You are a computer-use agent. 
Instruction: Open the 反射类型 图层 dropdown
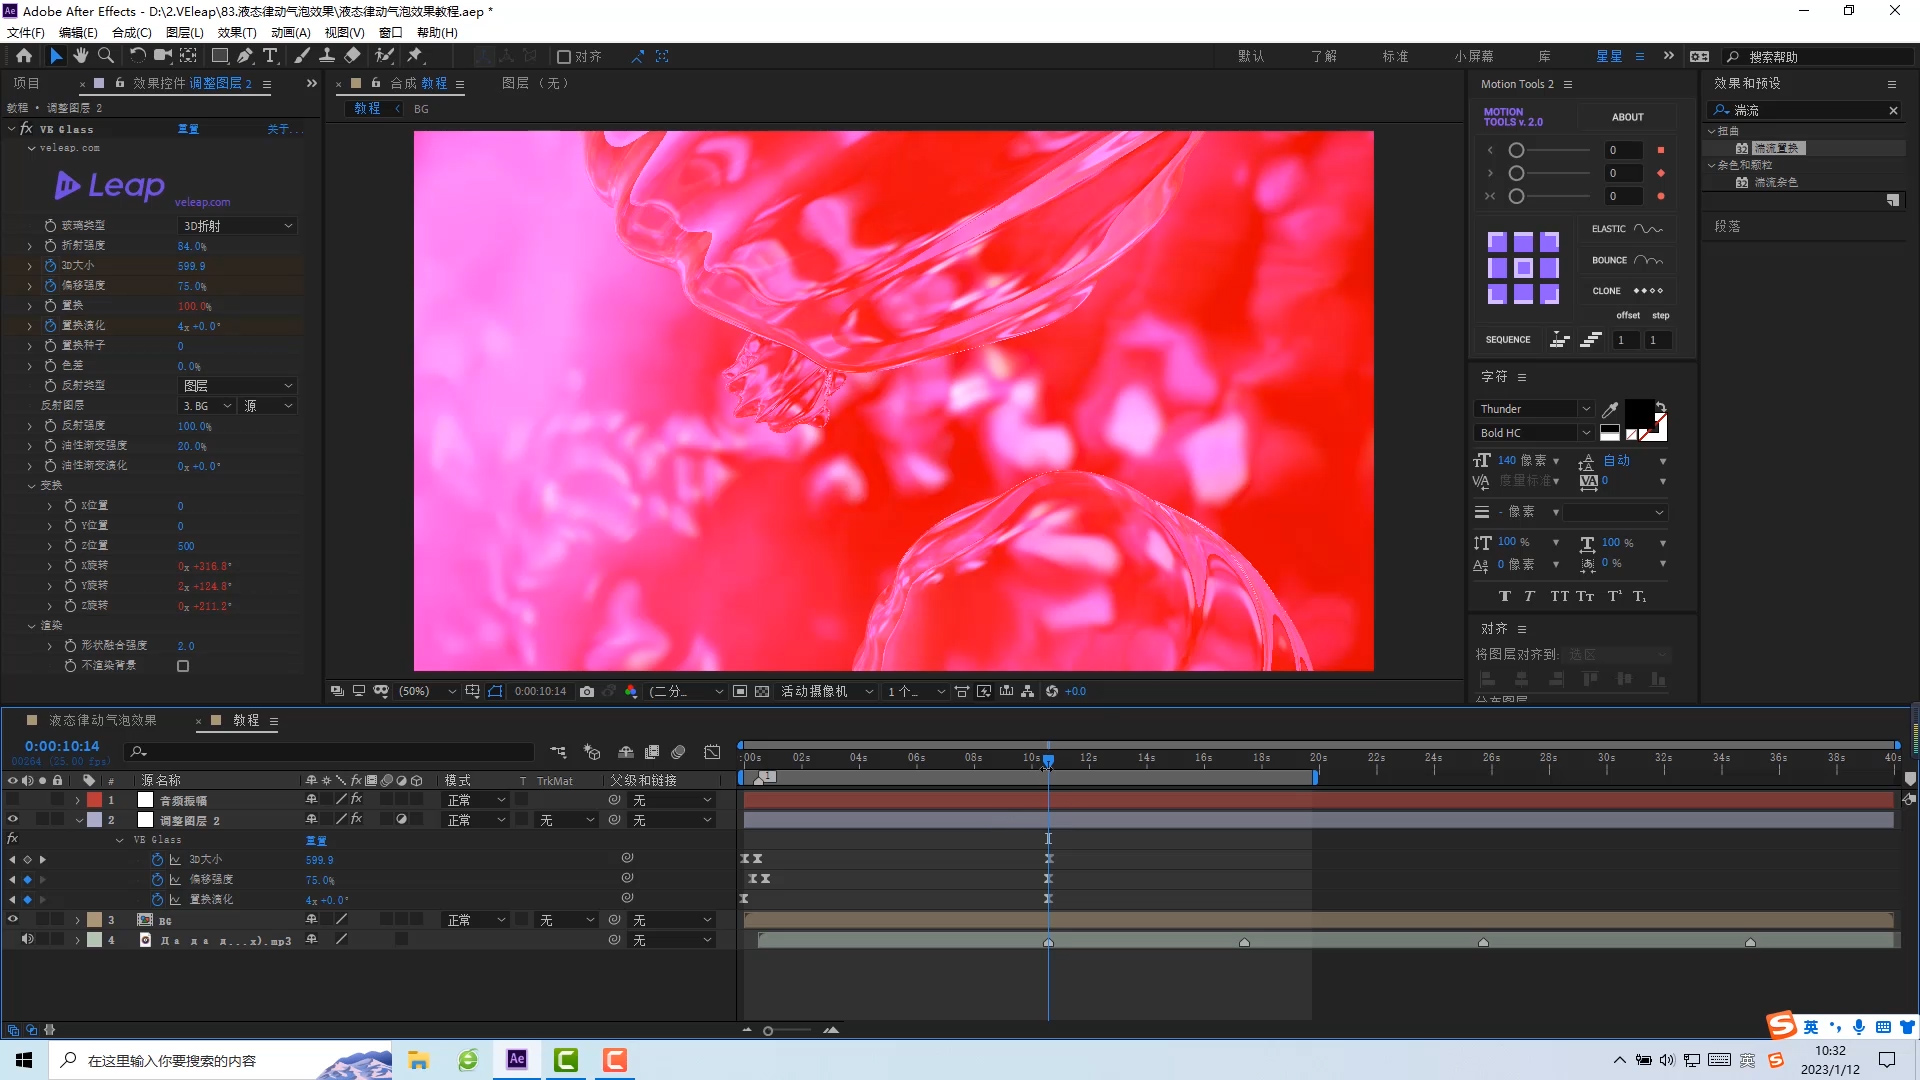(238, 386)
